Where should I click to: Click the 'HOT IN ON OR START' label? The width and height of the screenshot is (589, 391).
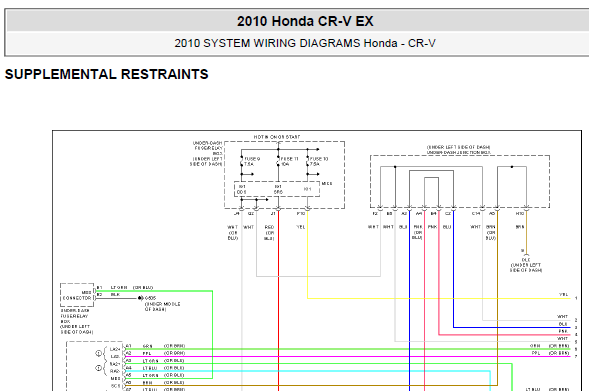click(277, 137)
